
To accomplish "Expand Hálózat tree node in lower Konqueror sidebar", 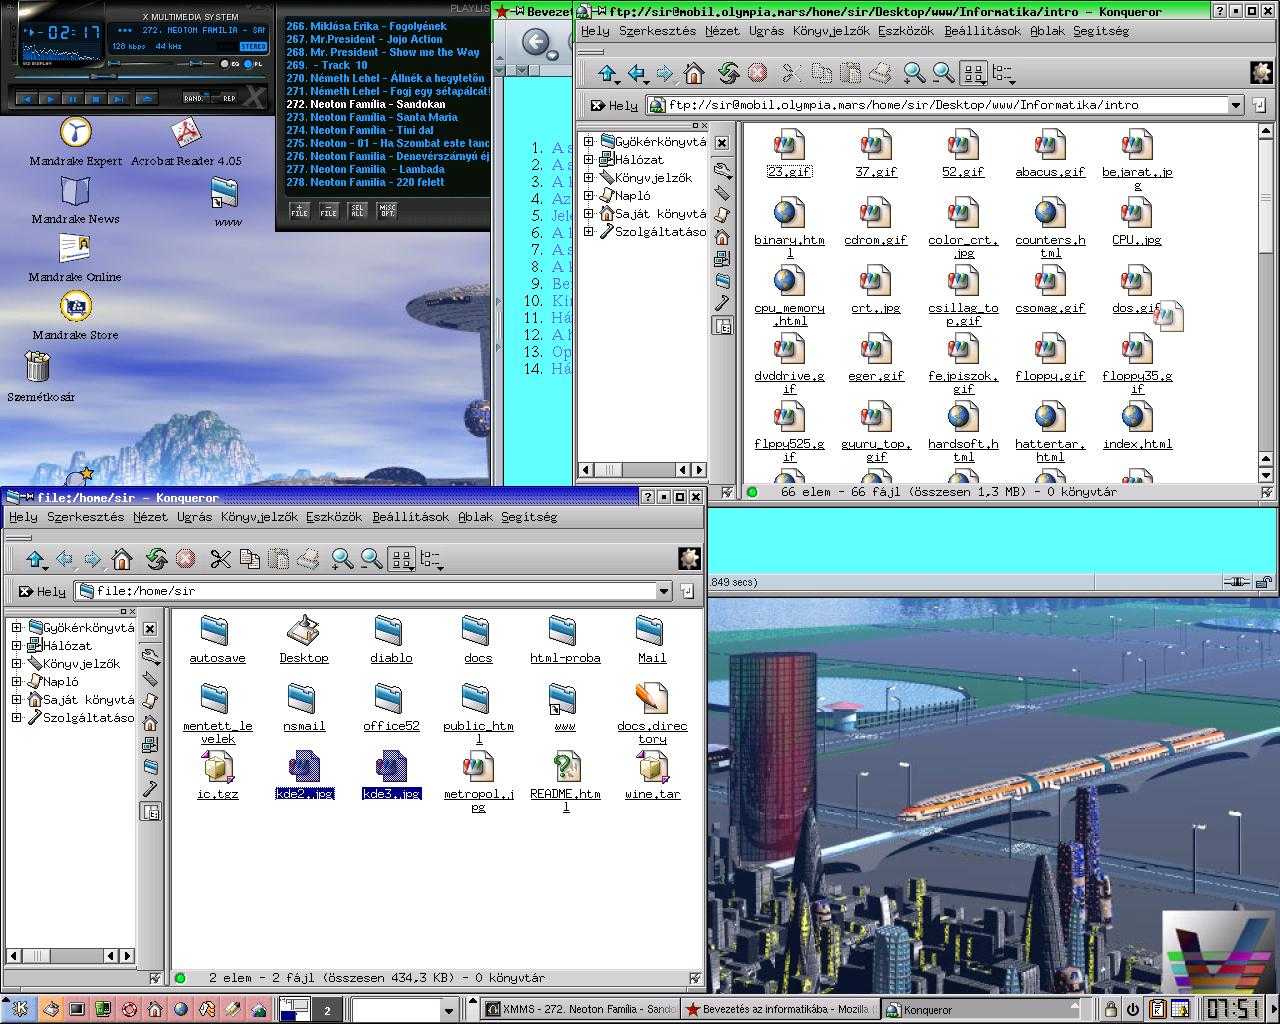I will [x=16, y=646].
